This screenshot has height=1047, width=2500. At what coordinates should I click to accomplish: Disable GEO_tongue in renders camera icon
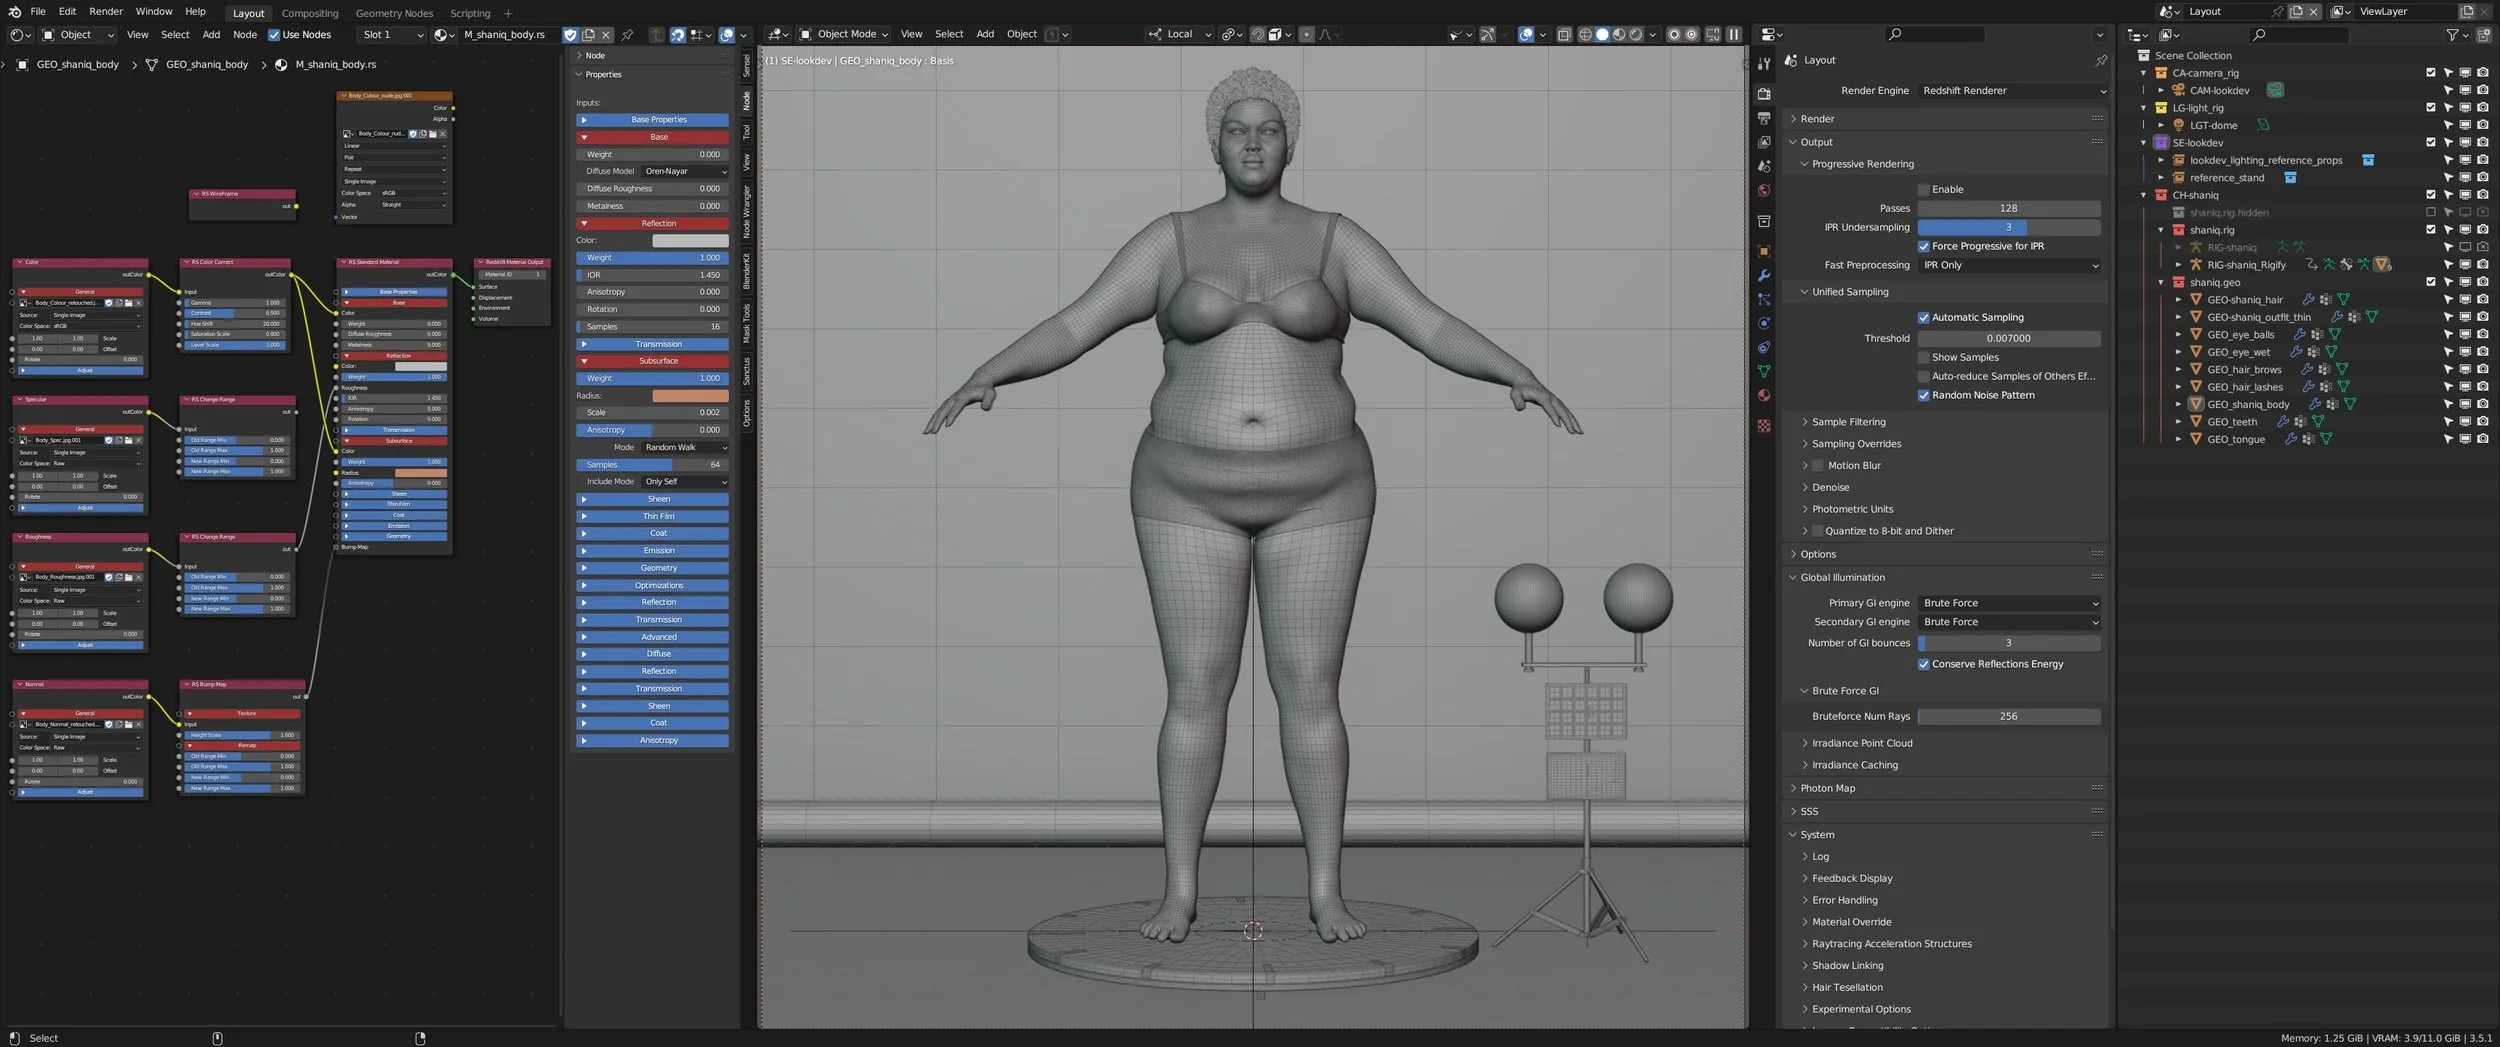(2482, 439)
